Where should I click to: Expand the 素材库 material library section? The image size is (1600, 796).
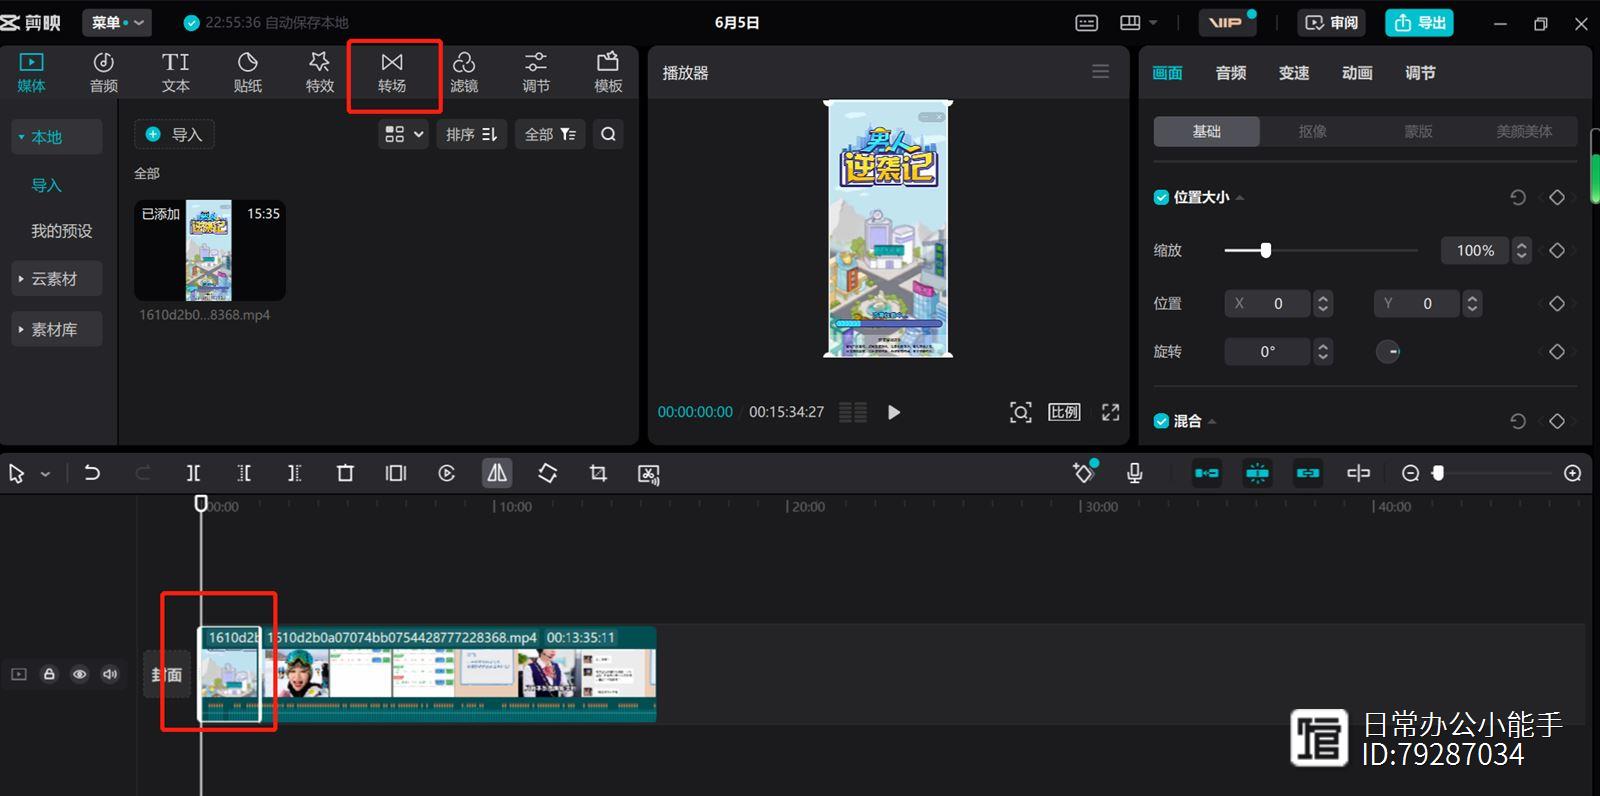coord(57,329)
